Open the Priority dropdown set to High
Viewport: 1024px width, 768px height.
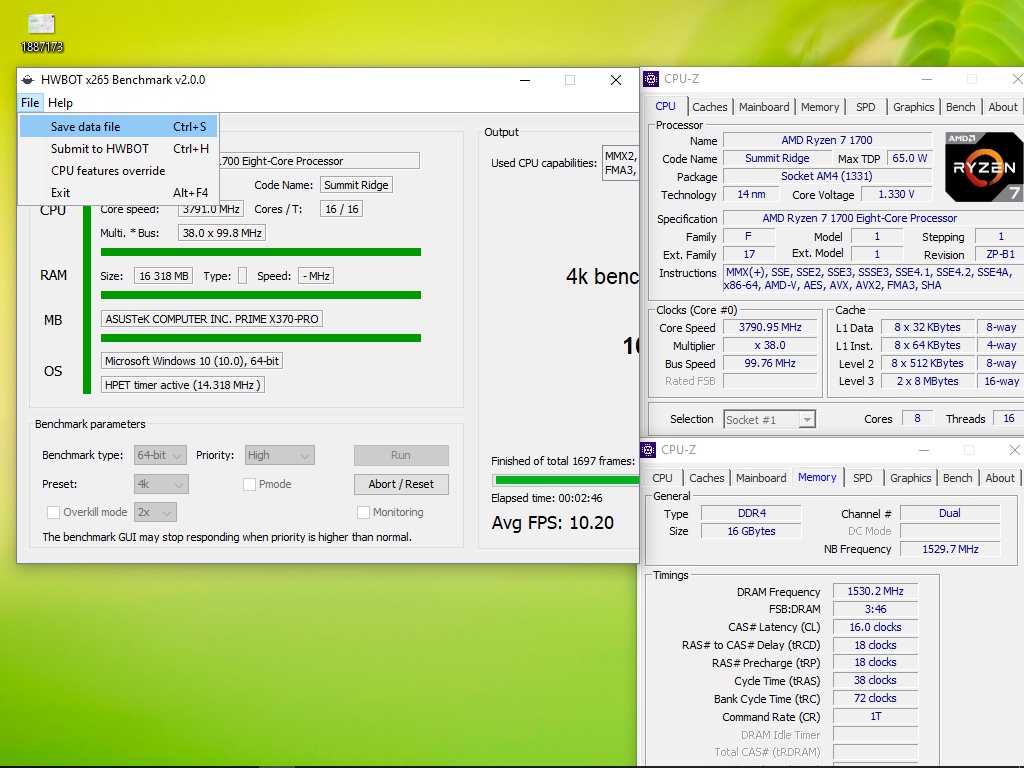(x=280, y=455)
